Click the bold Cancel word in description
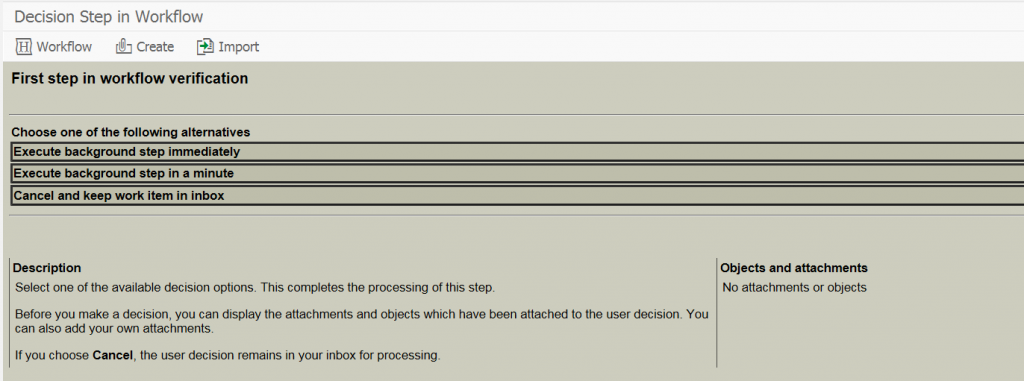This screenshot has width=1024, height=381. [110, 356]
